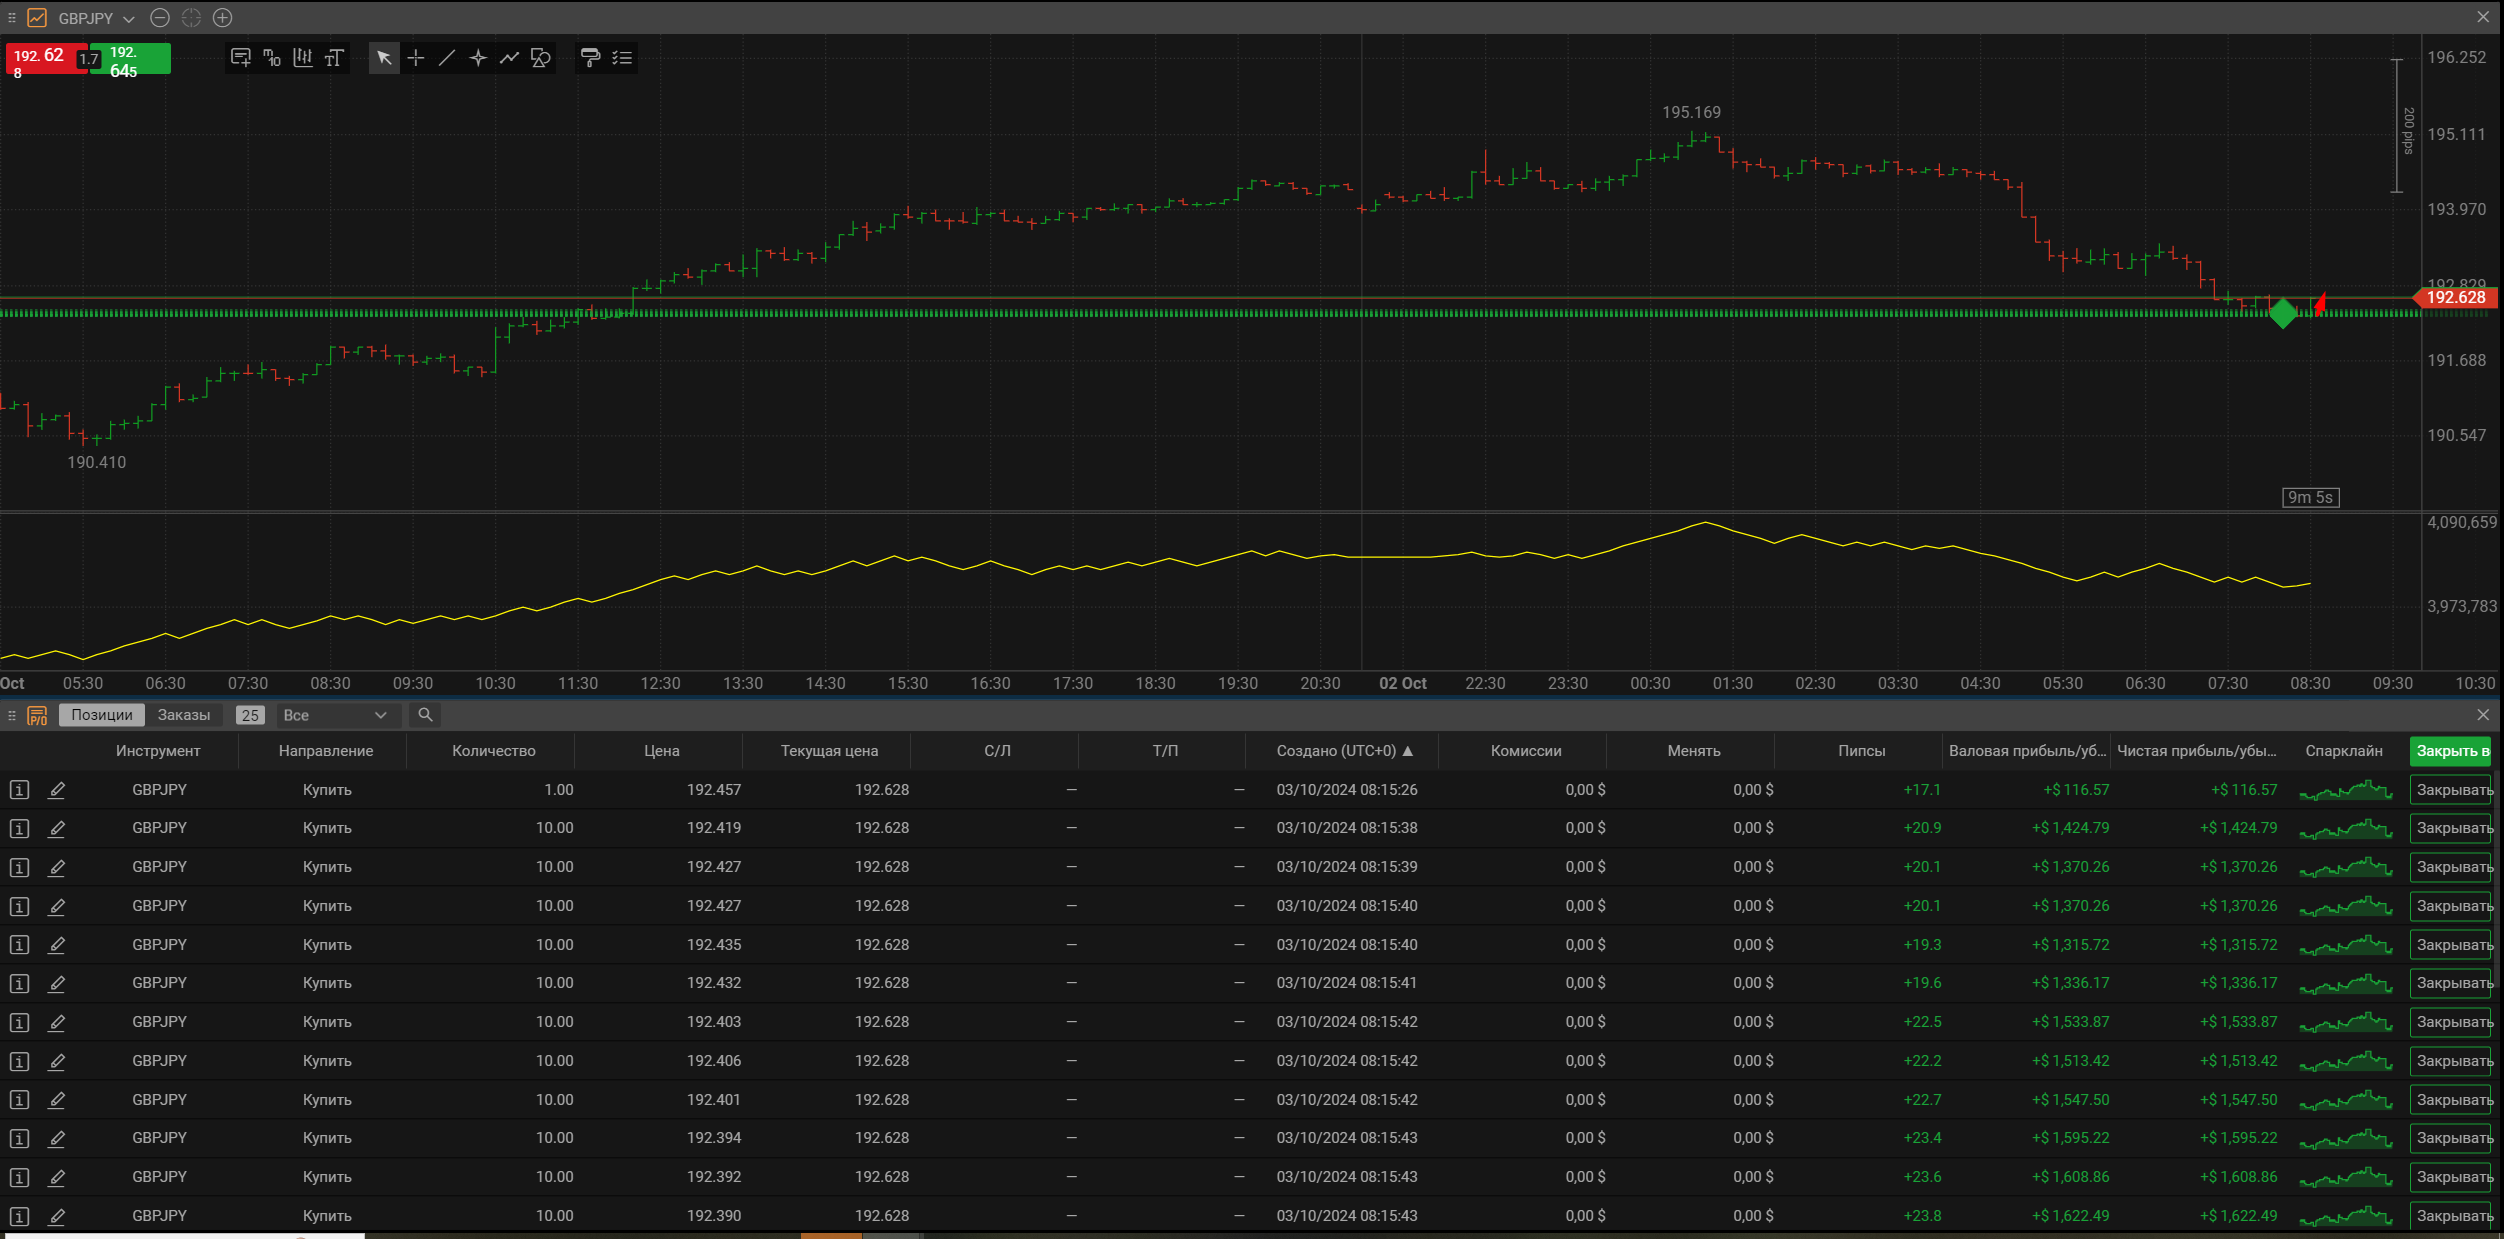Click the positions count badge 25

250,715
